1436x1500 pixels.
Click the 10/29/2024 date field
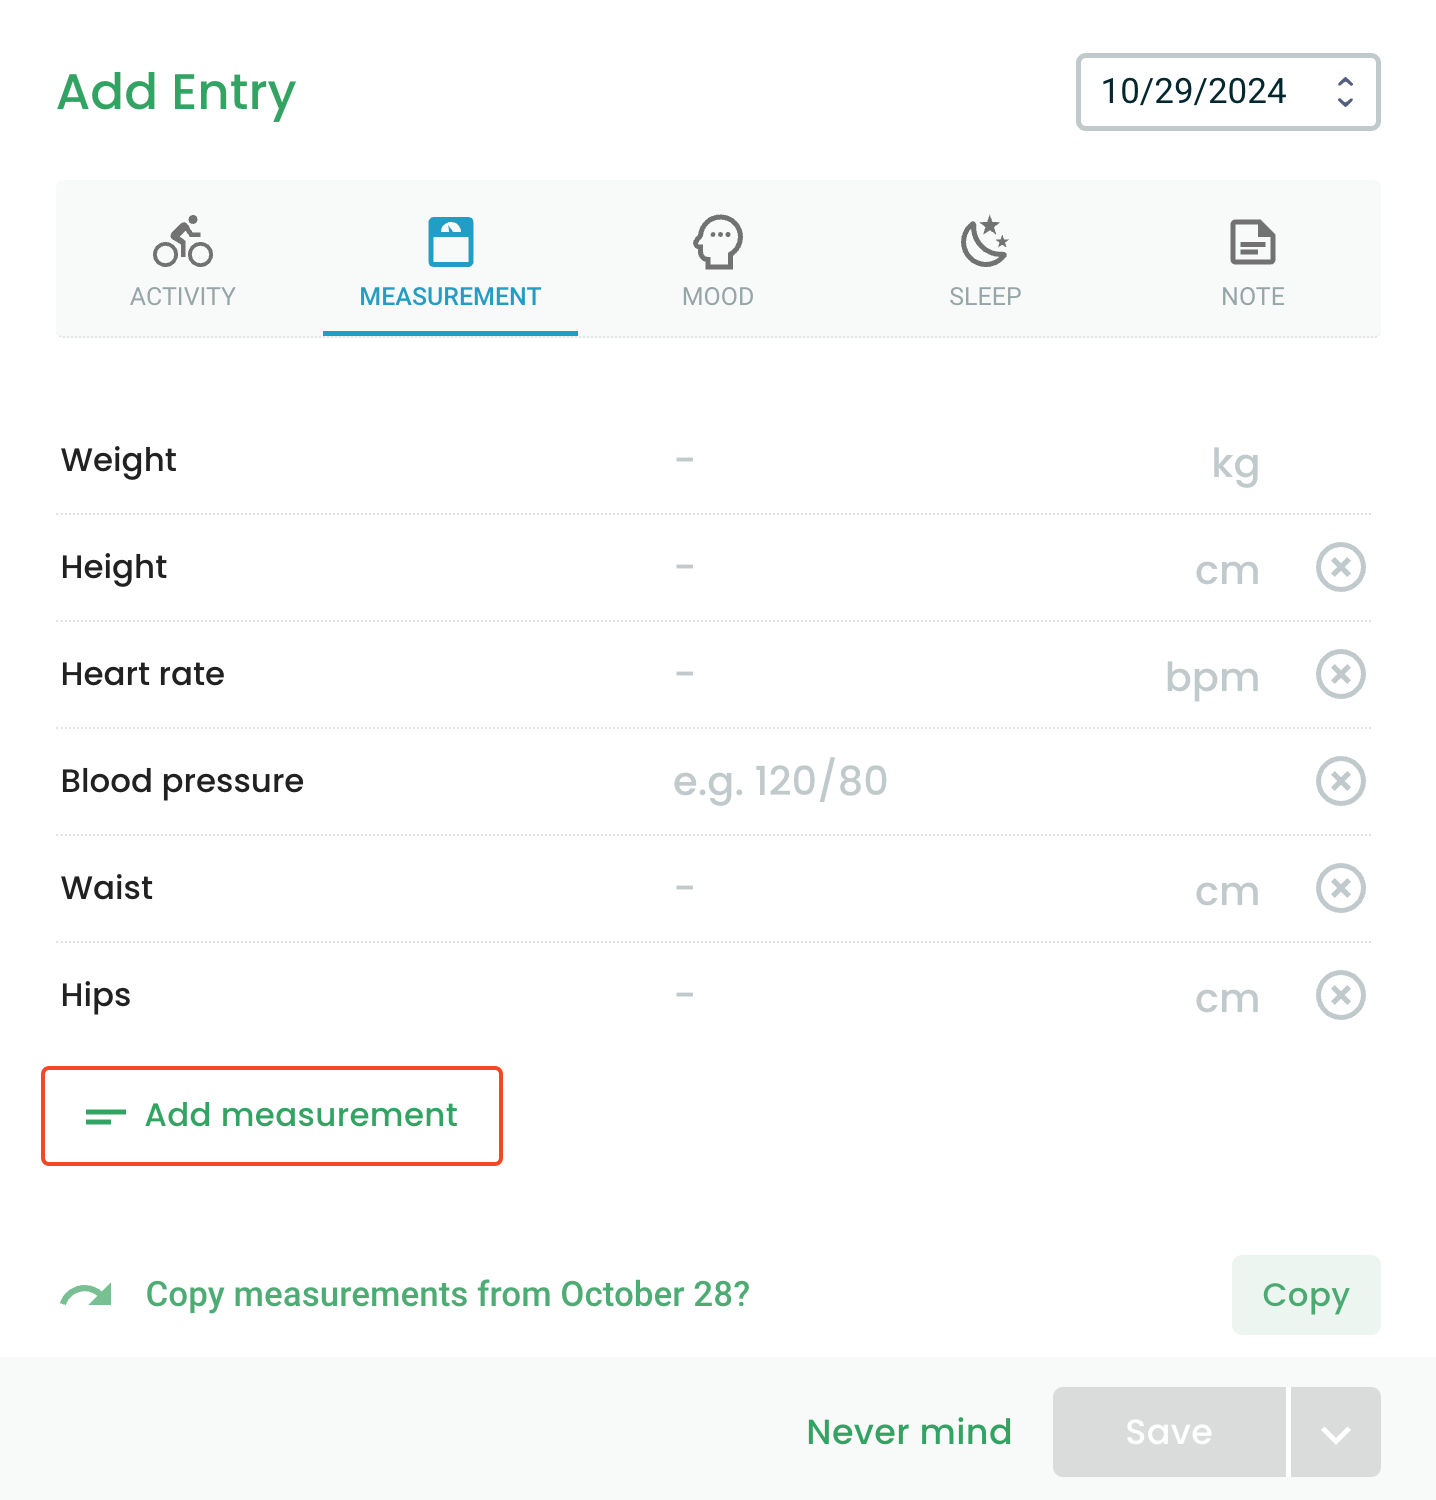1228,92
